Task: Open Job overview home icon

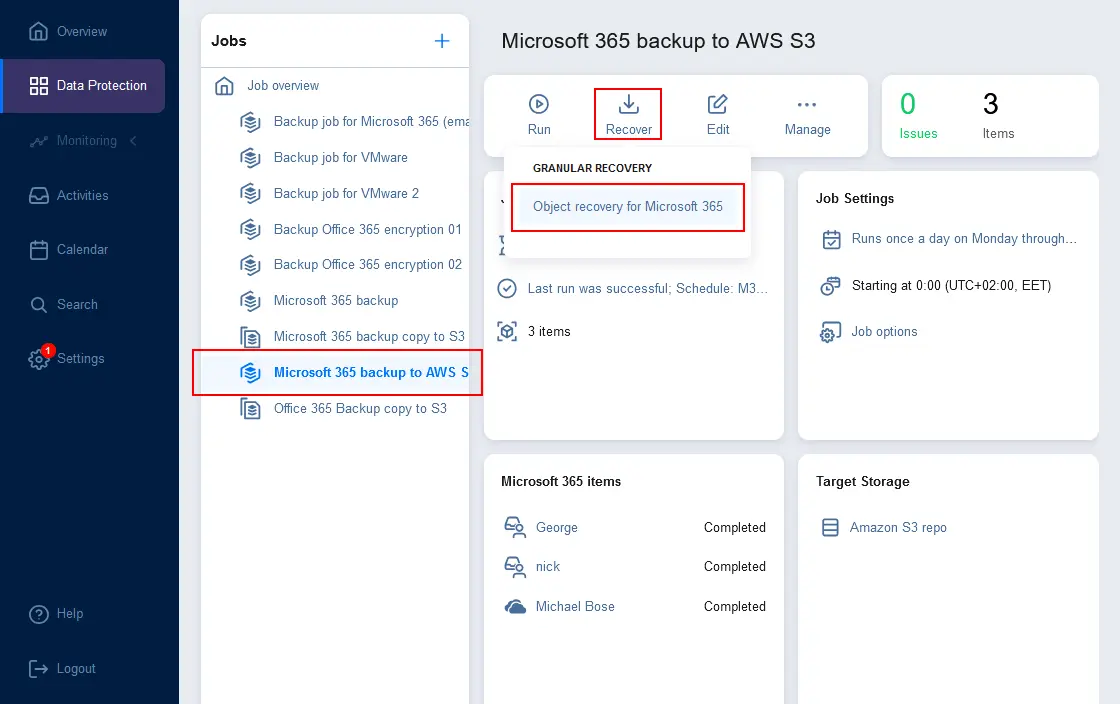Action: 224,86
